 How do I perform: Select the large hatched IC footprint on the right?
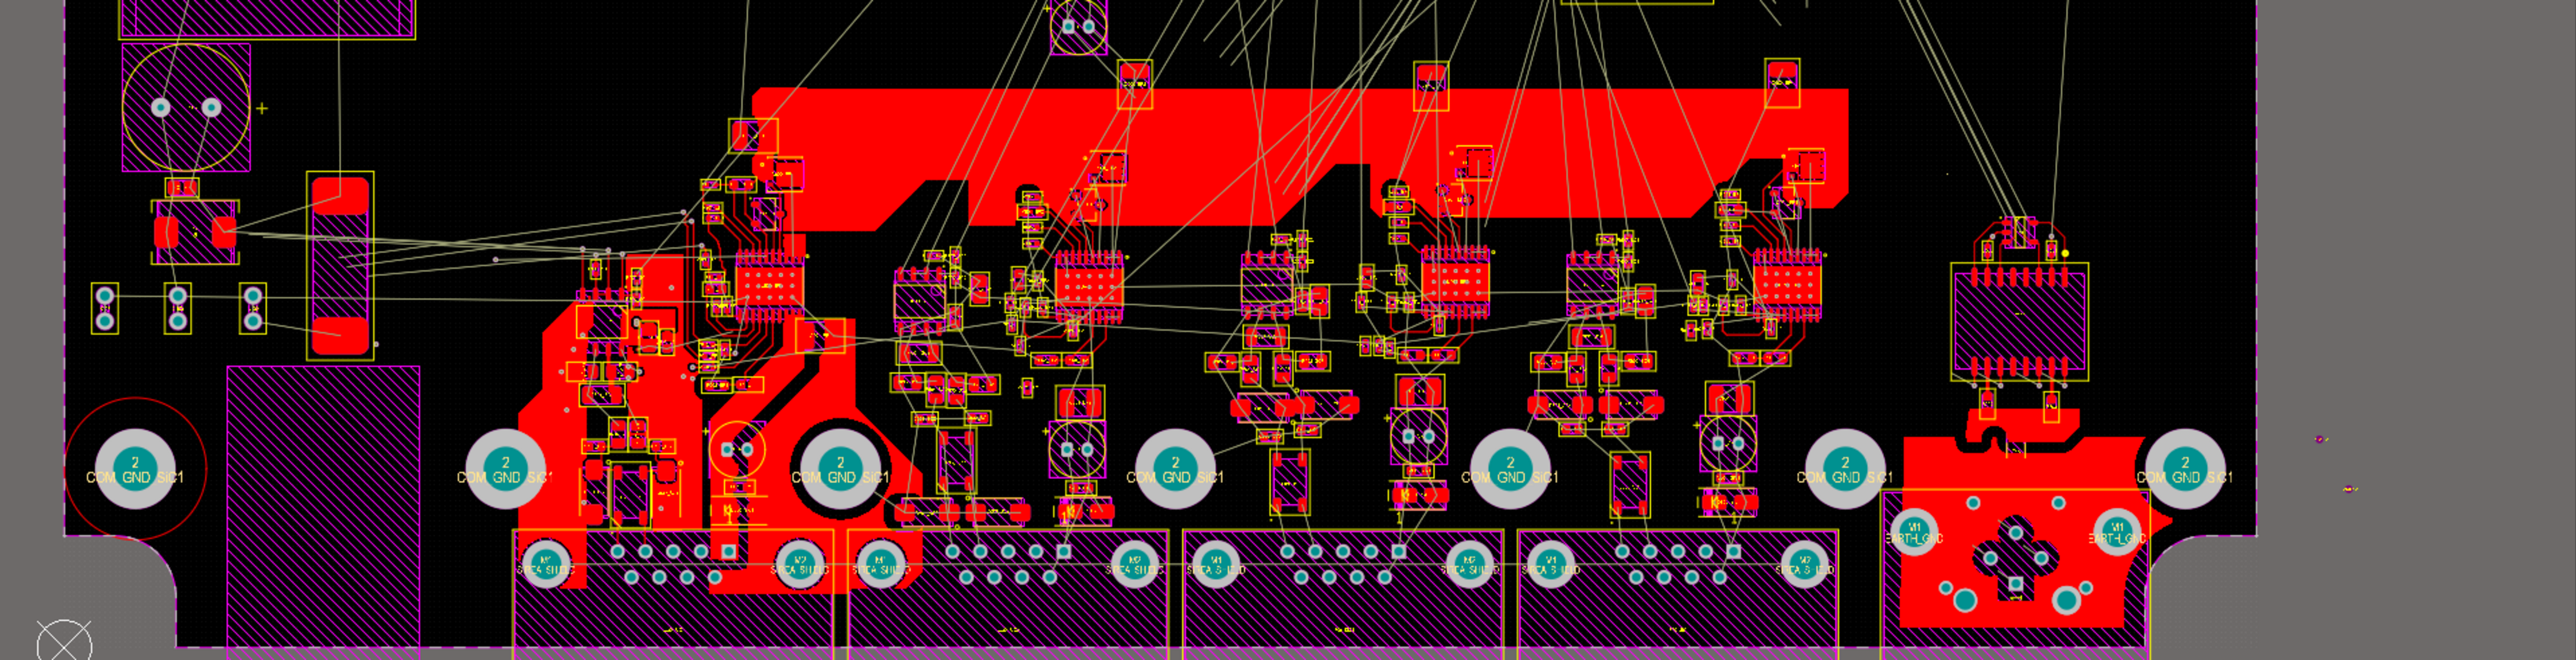pyautogui.click(x=2019, y=320)
